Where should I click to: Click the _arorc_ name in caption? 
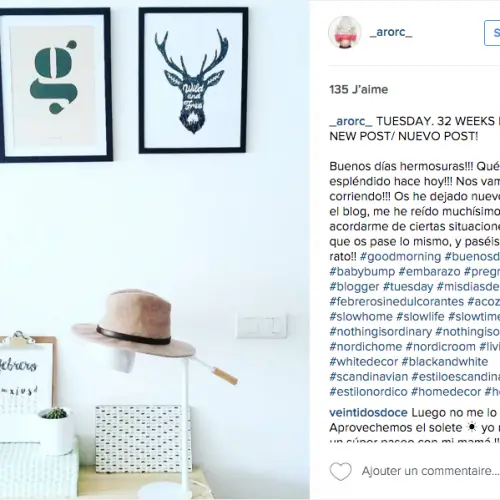[x=351, y=121]
